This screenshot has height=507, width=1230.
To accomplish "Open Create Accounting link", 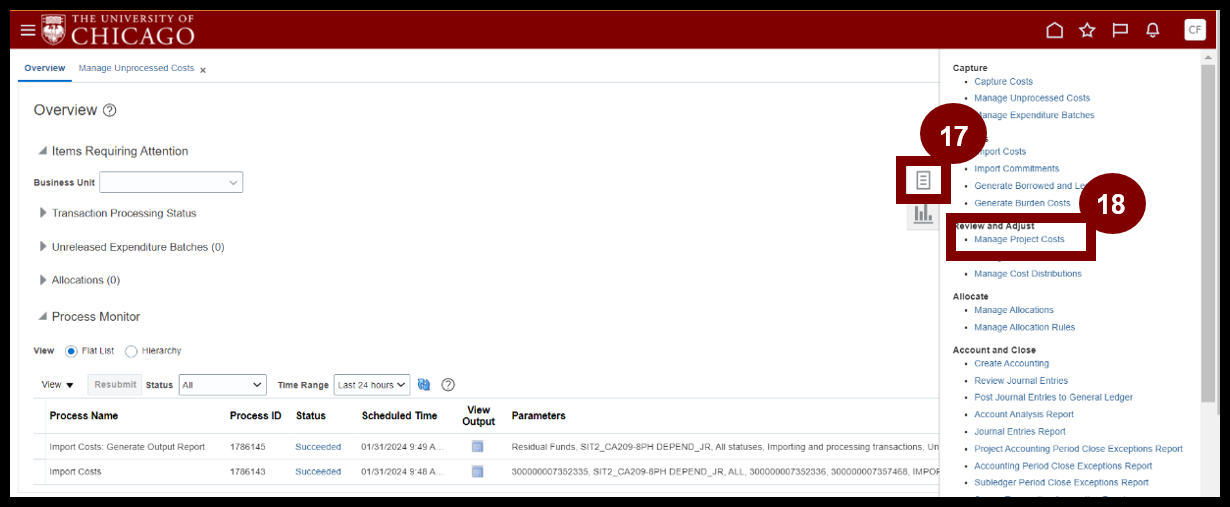I will pyautogui.click(x=1012, y=364).
